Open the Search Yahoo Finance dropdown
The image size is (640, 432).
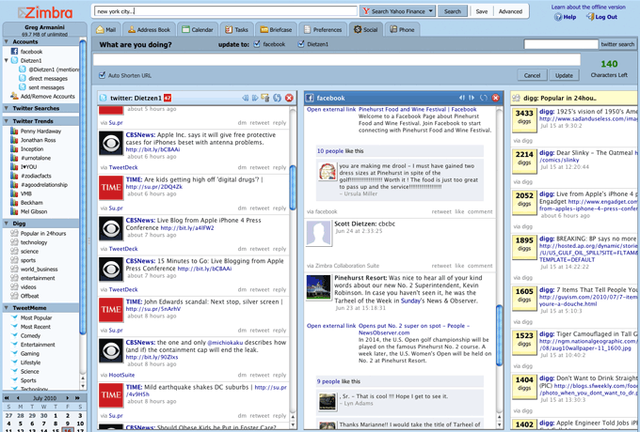point(398,11)
